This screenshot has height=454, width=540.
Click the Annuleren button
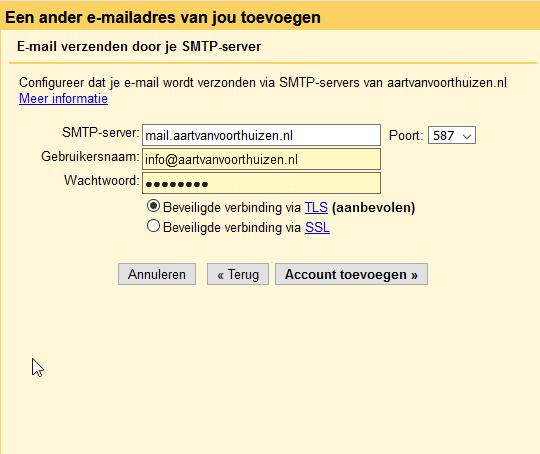tap(157, 274)
